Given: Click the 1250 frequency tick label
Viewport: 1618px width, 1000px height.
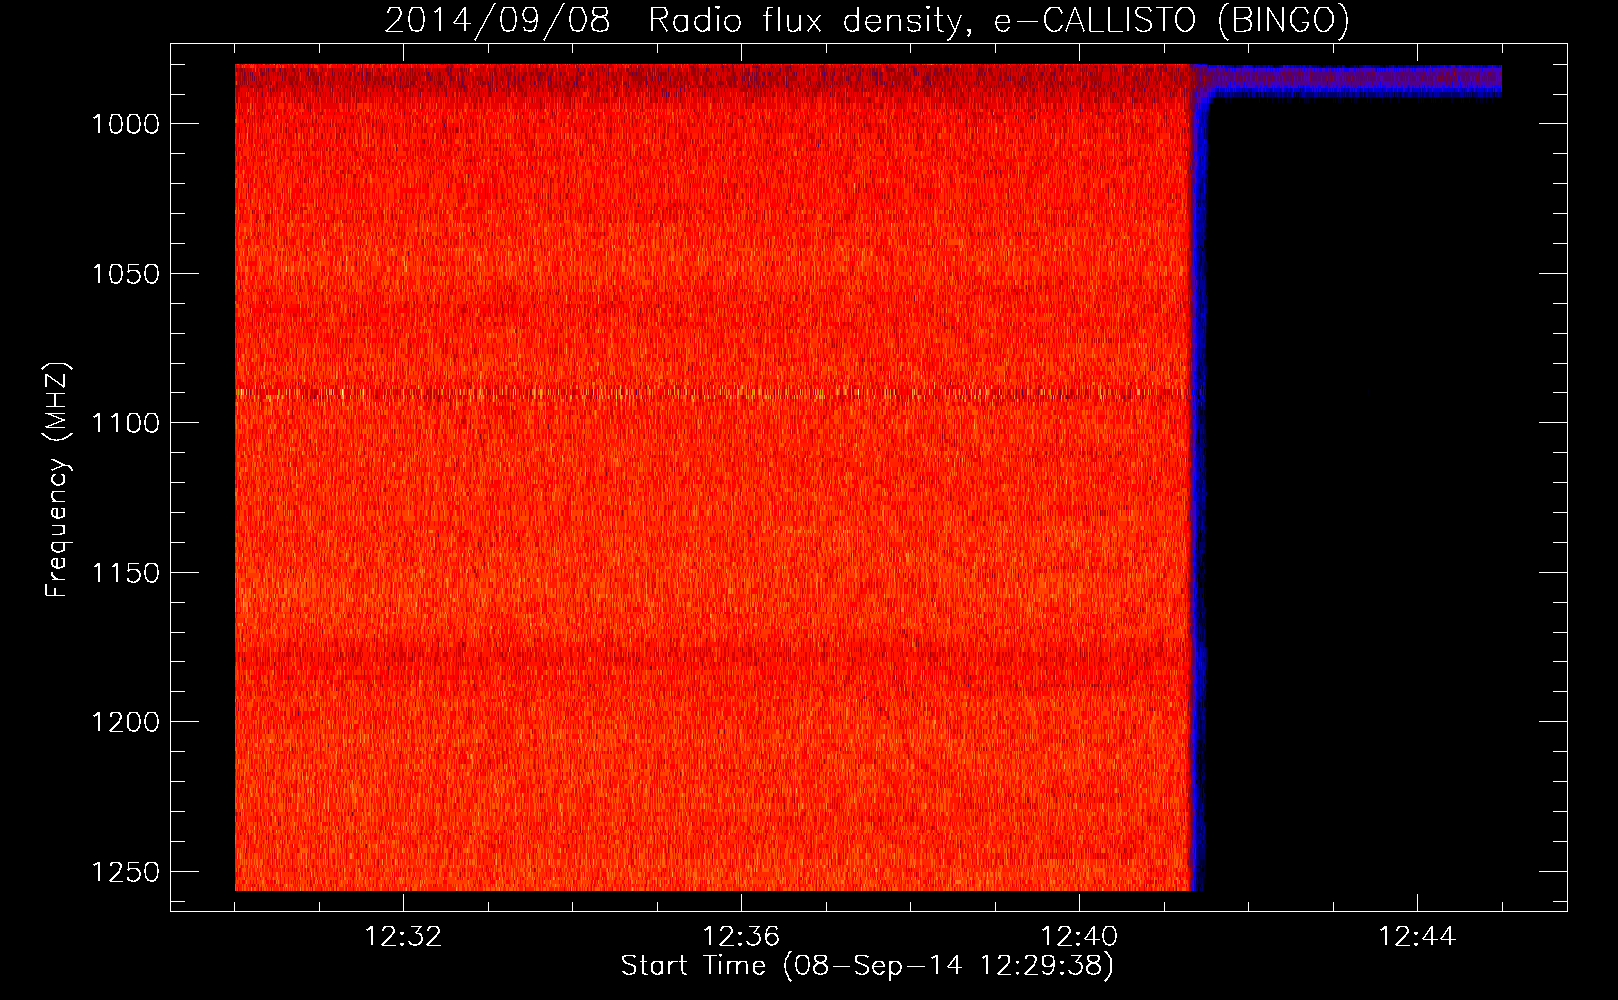Looking at the screenshot, I should [x=125, y=872].
